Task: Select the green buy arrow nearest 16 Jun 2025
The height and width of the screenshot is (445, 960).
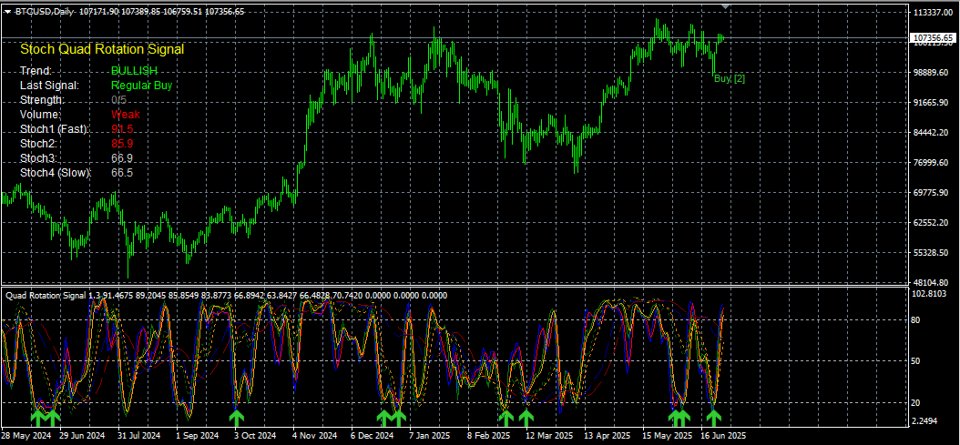Action: [x=714, y=418]
